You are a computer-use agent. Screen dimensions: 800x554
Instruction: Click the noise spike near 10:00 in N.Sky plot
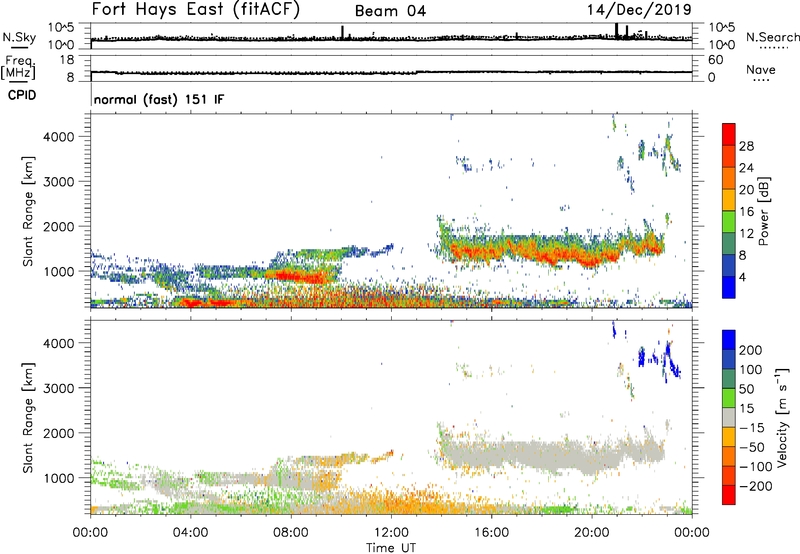(x=342, y=32)
